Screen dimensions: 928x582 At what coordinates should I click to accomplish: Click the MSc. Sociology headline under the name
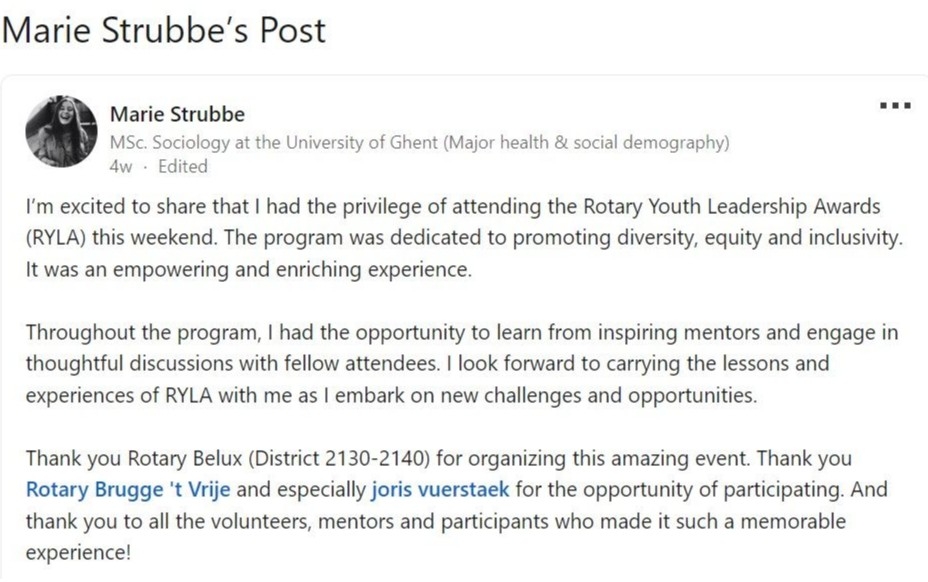pyautogui.click(x=419, y=143)
